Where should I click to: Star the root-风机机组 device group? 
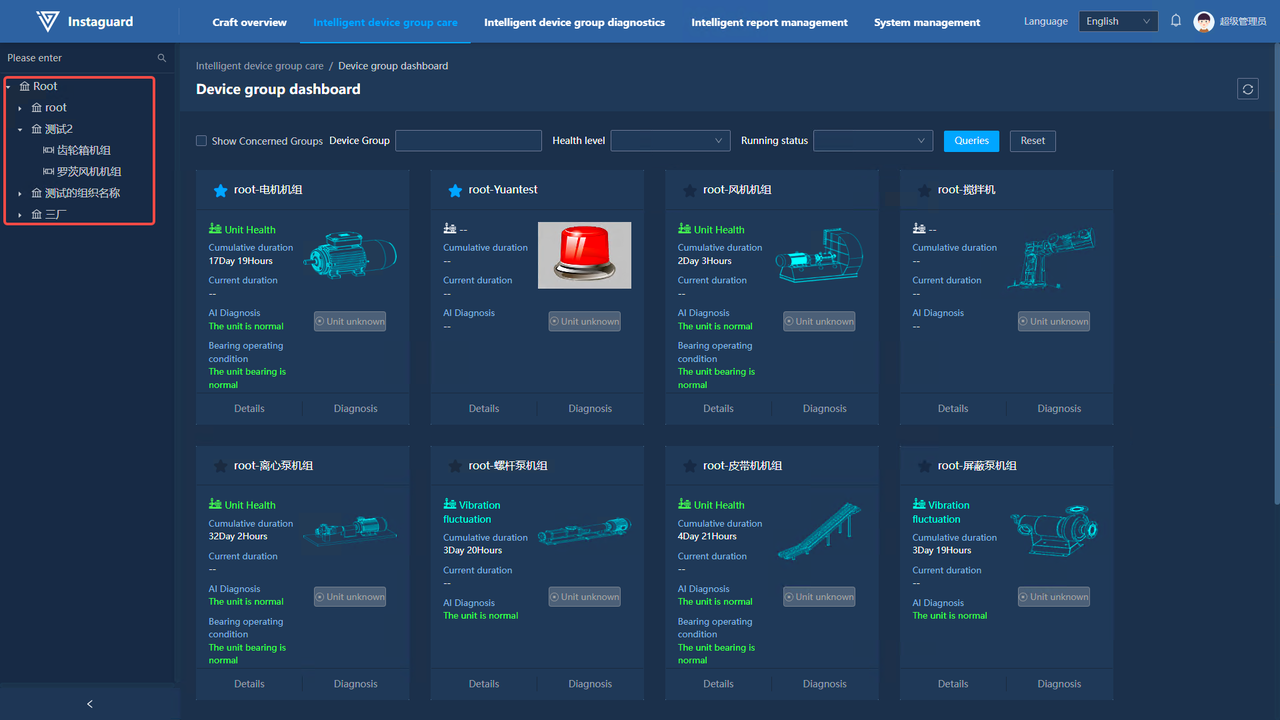pyautogui.click(x=689, y=190)
